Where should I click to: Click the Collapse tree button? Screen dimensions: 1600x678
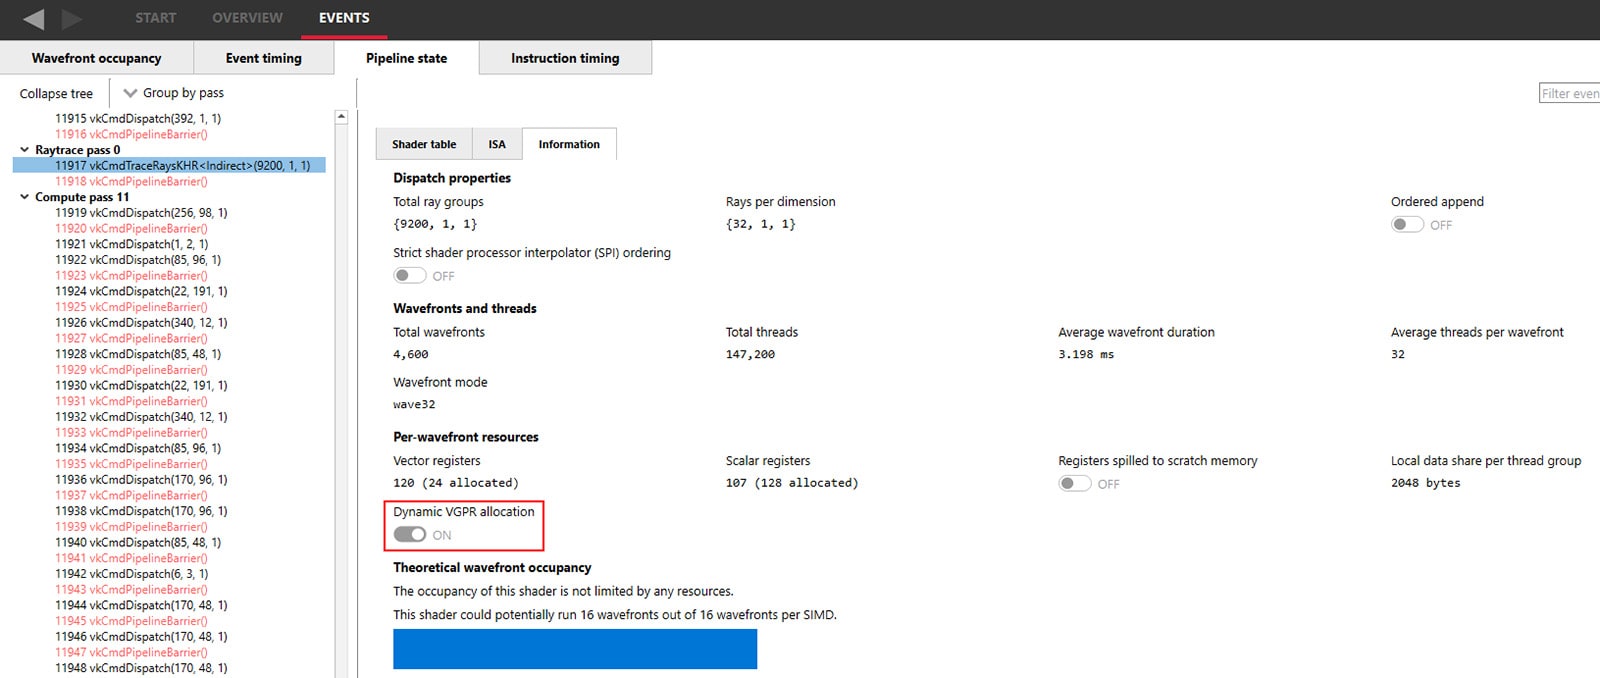(56, 93)
